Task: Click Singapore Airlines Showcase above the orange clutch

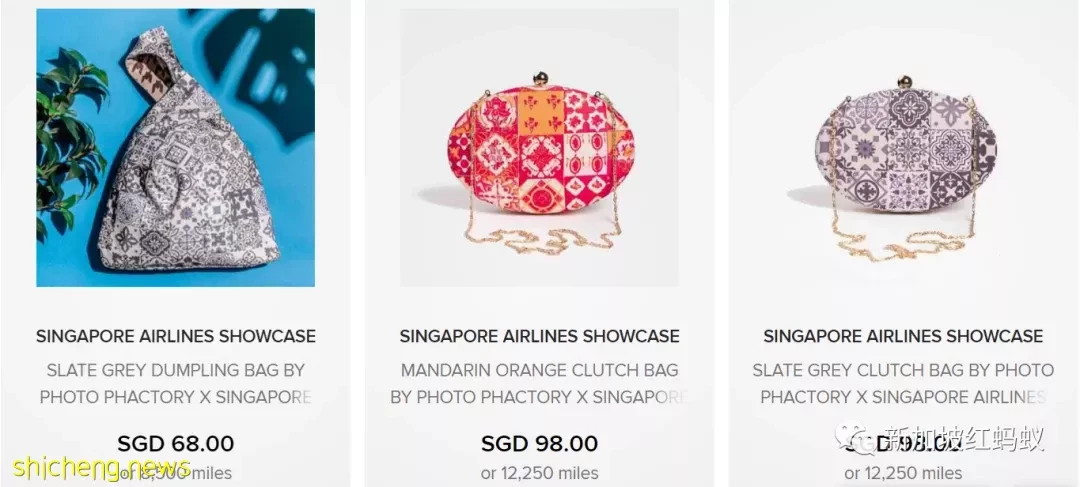Action: [539, 336]
